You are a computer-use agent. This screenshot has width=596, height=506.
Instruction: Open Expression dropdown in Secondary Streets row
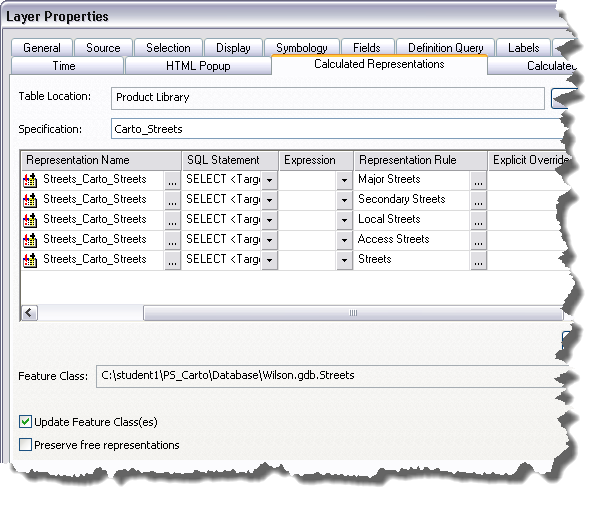344,201
